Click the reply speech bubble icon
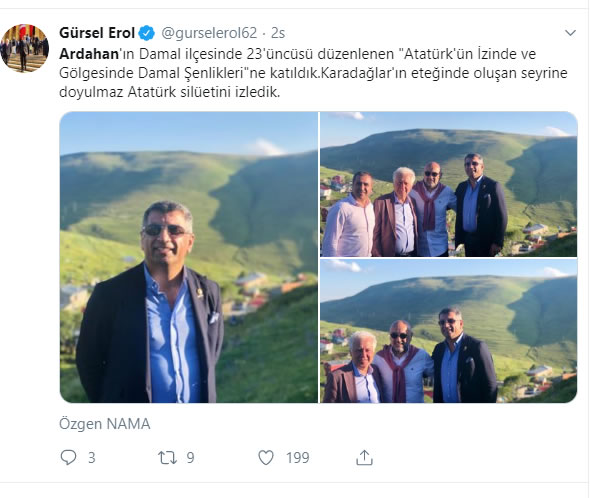The width and height of the screenshot is (590, 498). [68, 457]
